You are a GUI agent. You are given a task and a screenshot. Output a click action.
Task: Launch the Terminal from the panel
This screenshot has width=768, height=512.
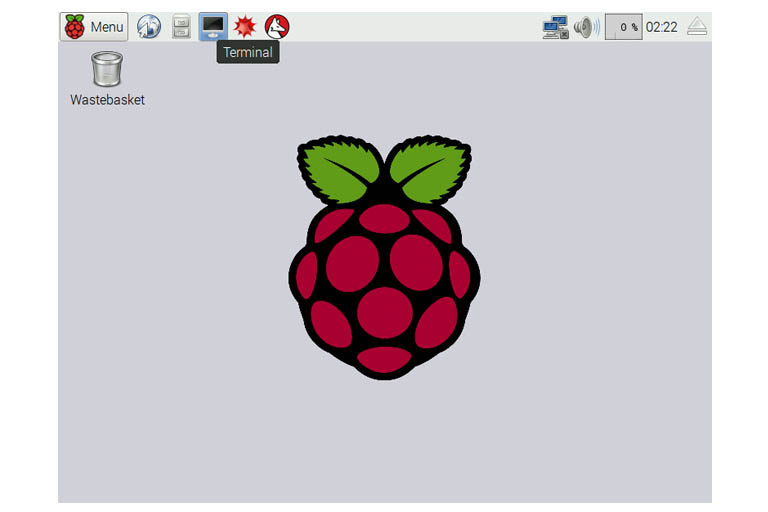point(213,26)
